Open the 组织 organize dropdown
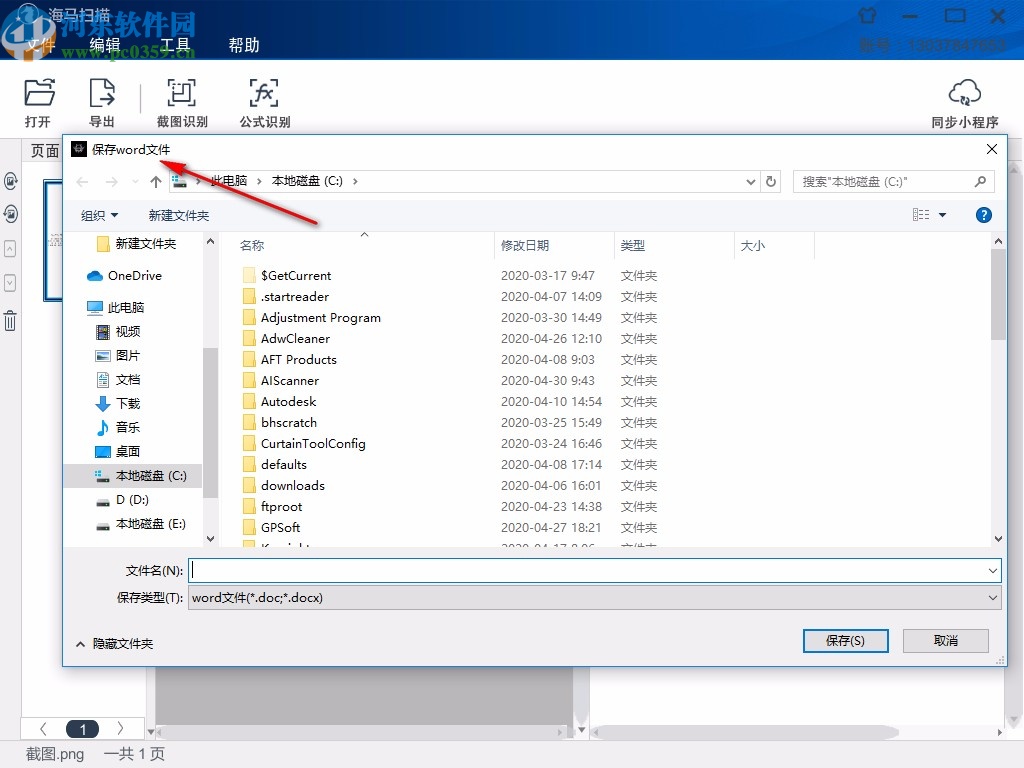1024x768 pixels. click(99, 216)
